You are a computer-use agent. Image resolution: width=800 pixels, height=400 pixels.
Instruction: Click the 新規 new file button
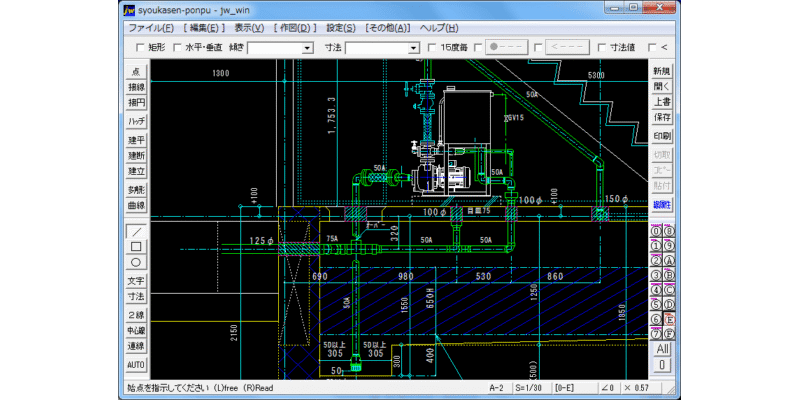662,71
